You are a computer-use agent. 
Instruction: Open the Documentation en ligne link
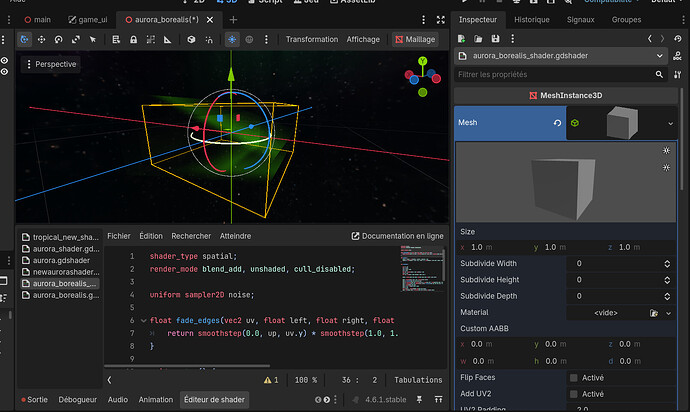click(398, 236)
